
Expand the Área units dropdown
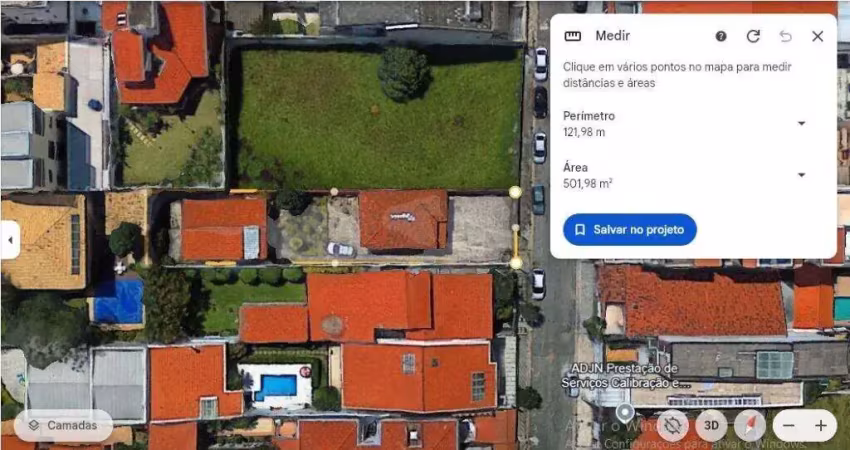801,175
